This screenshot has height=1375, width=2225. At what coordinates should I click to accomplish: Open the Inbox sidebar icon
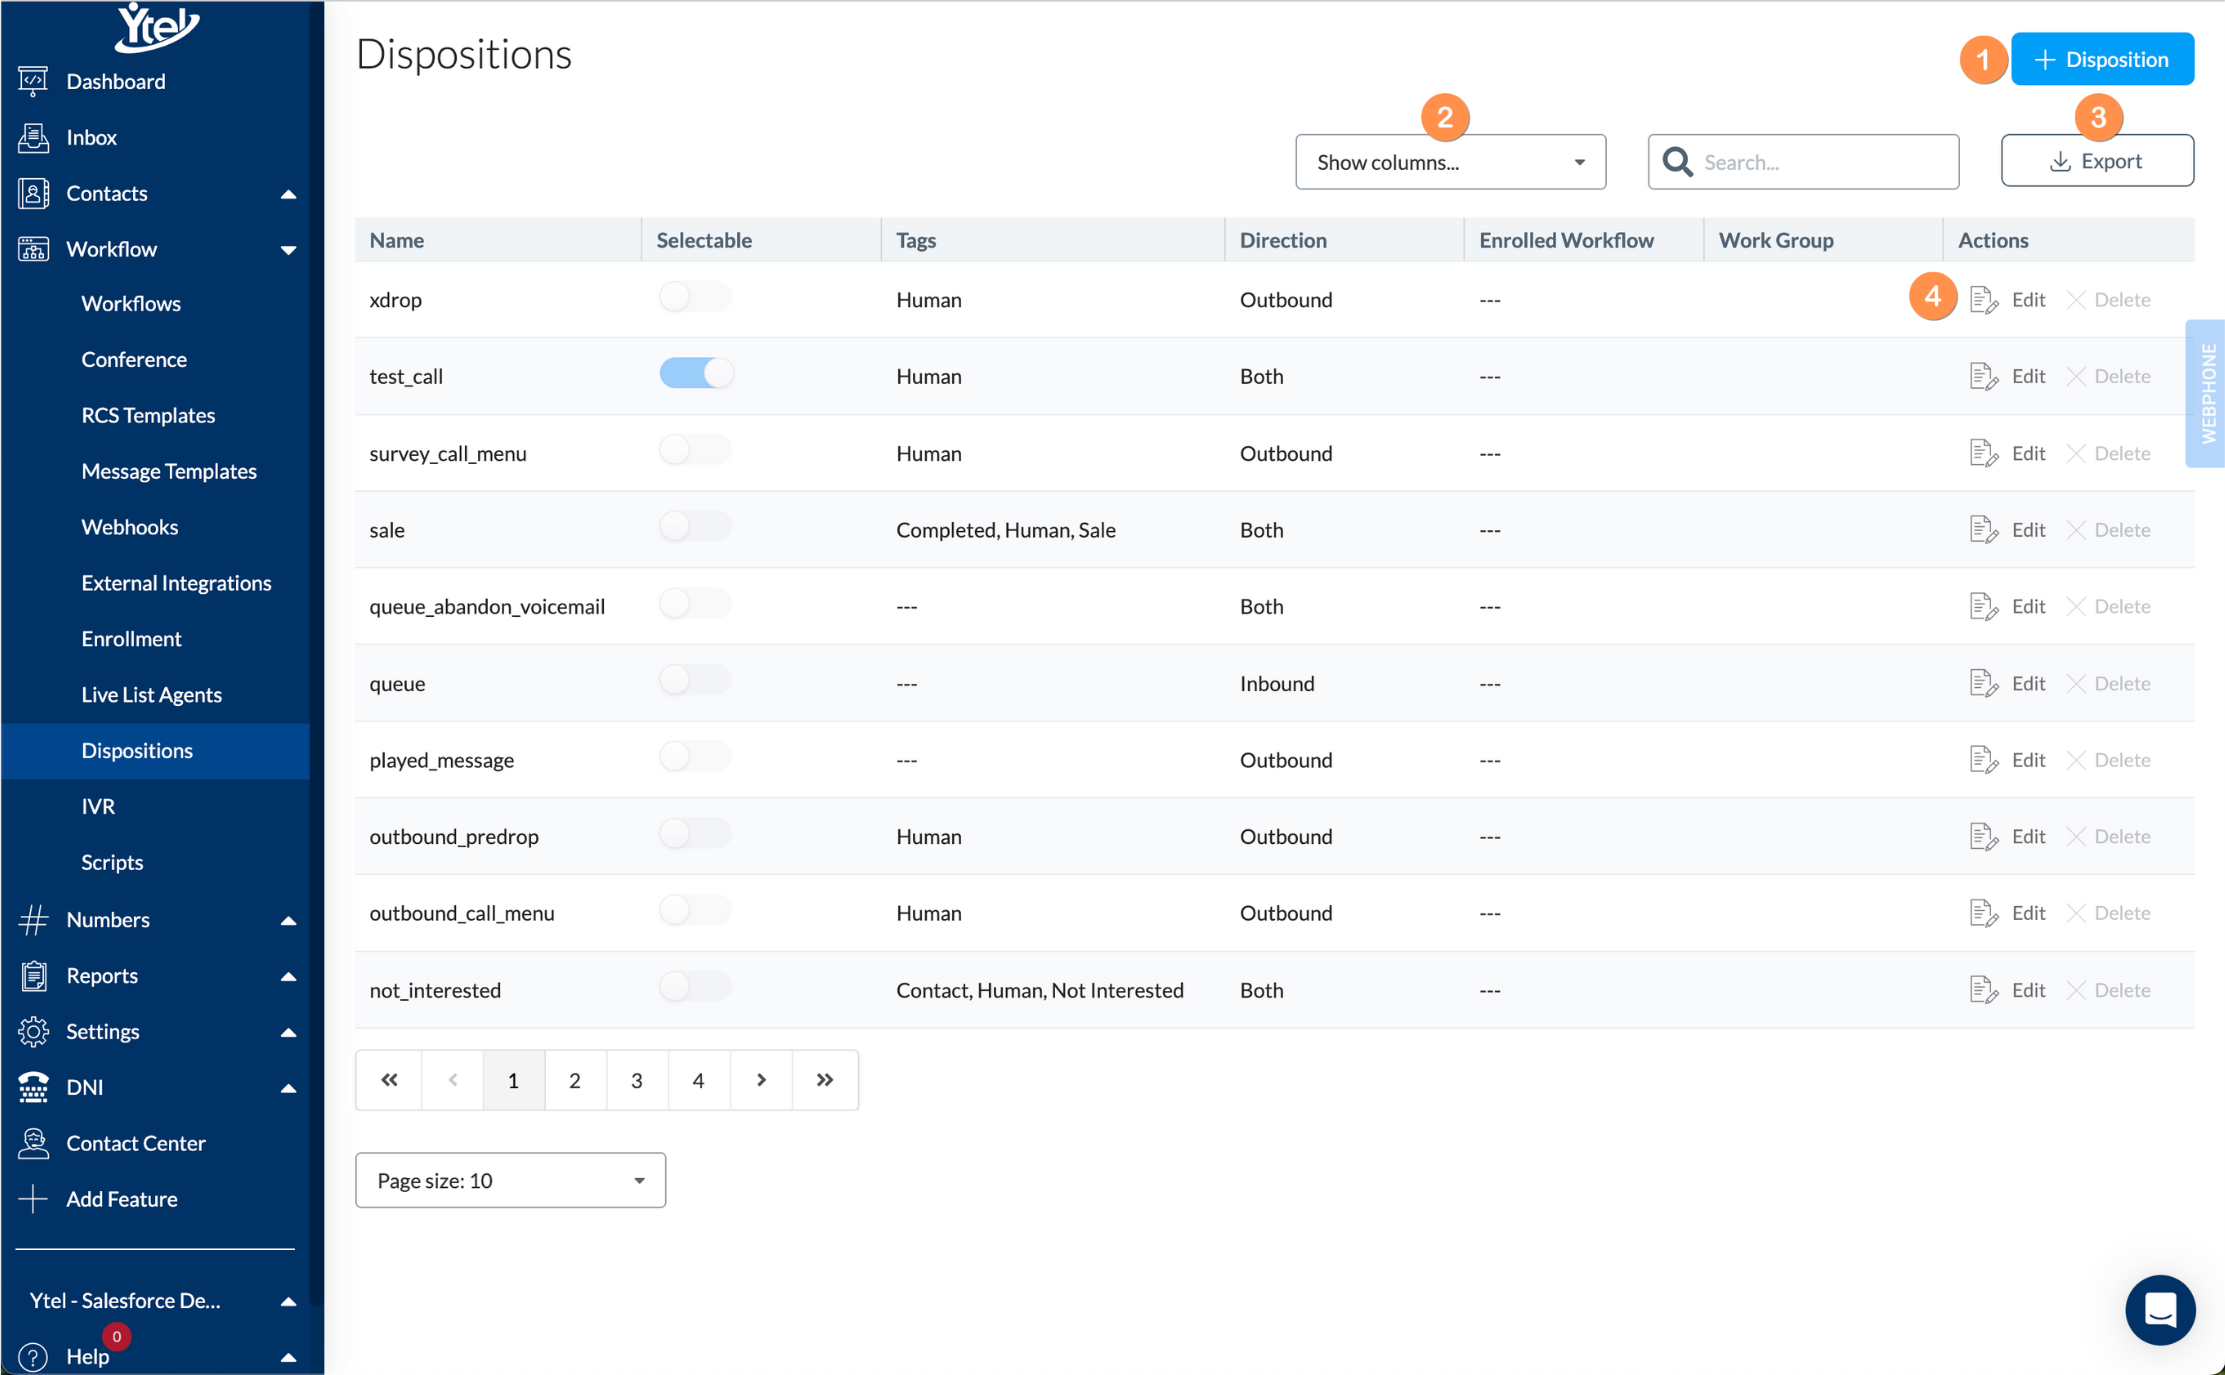[33, 137]
